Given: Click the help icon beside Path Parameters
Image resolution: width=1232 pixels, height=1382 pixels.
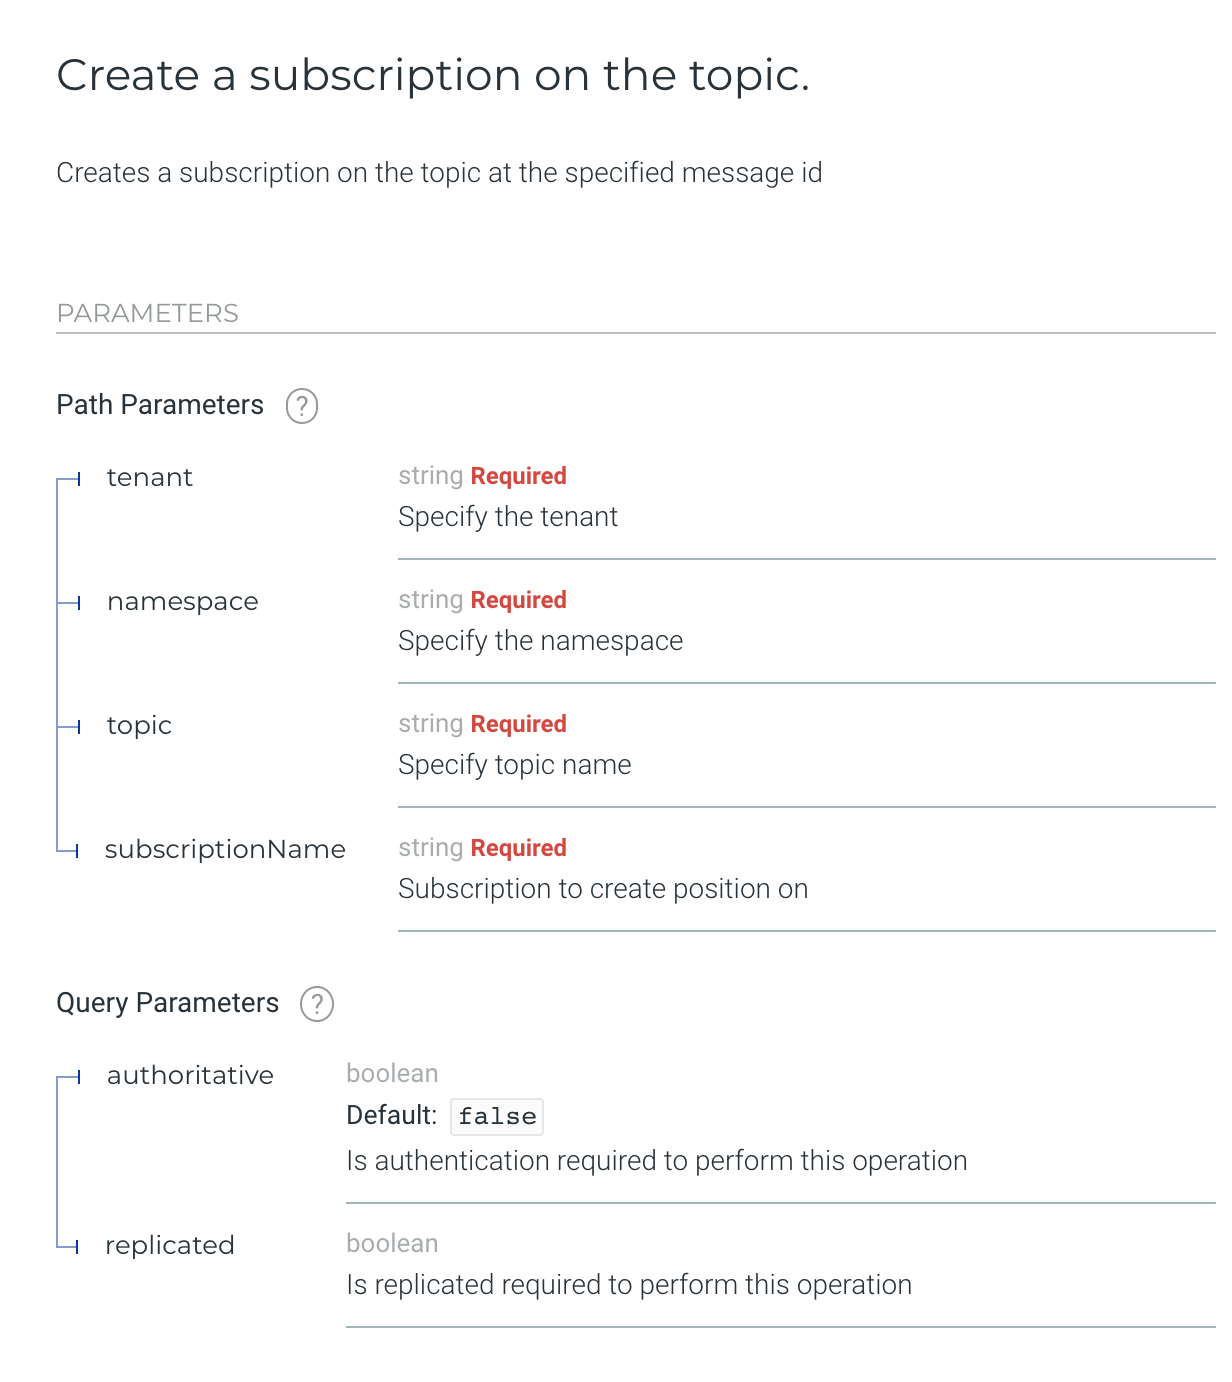Looking at the screenshot, I should 302,406.
